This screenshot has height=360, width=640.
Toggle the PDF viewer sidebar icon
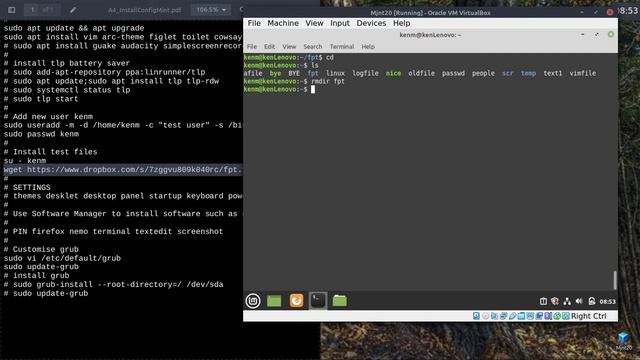click(x=11, y=10)
